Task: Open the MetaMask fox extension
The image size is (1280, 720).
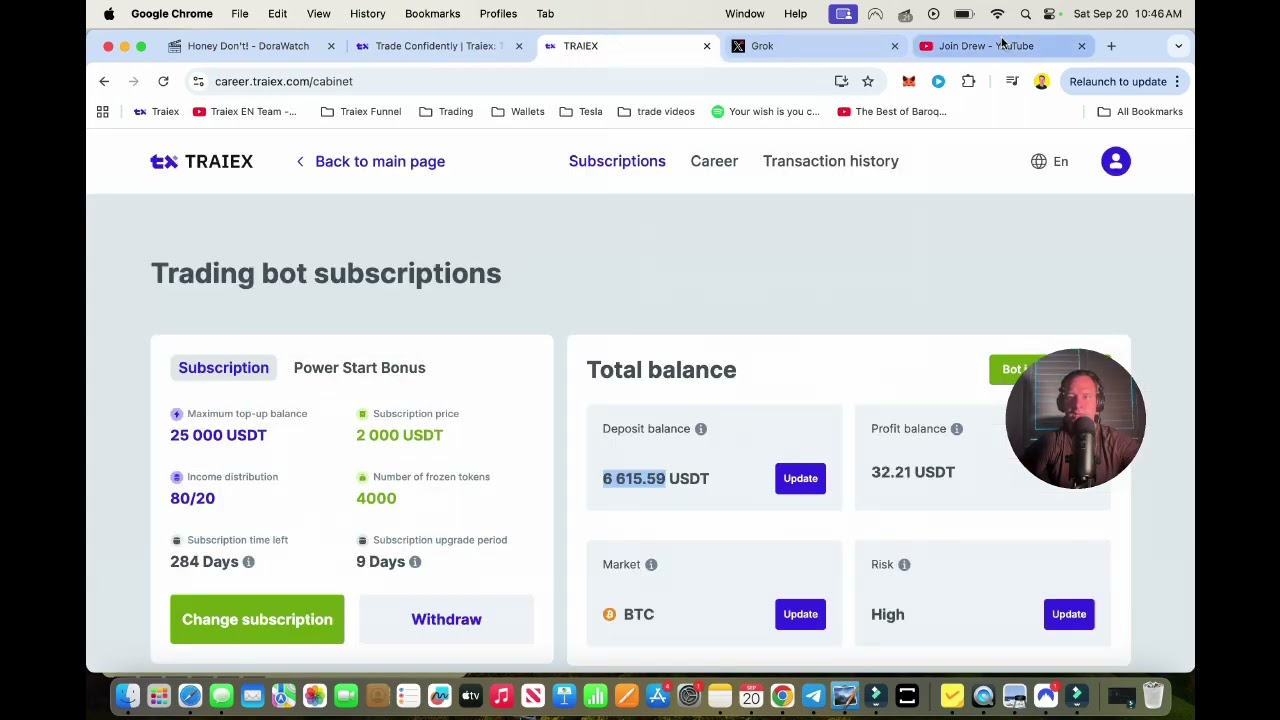Action: pos(909,81)
